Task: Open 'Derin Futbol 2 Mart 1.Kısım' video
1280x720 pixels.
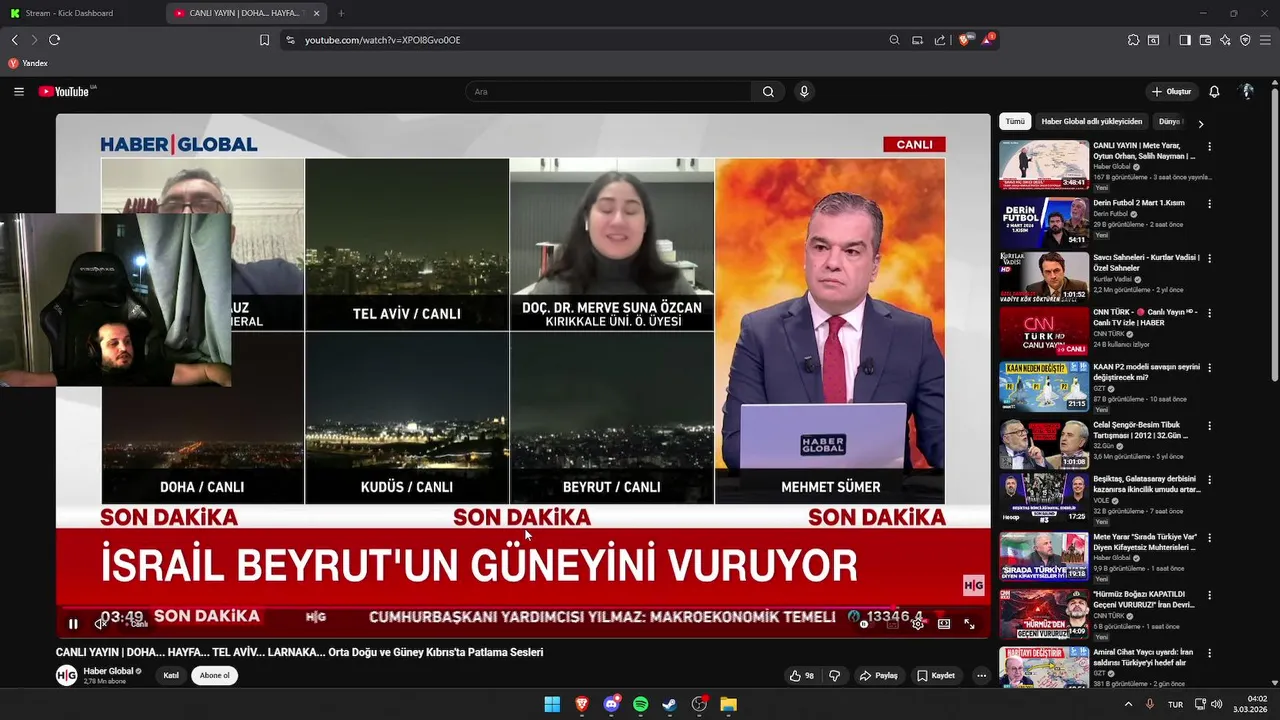Action: click(1138, 203)
